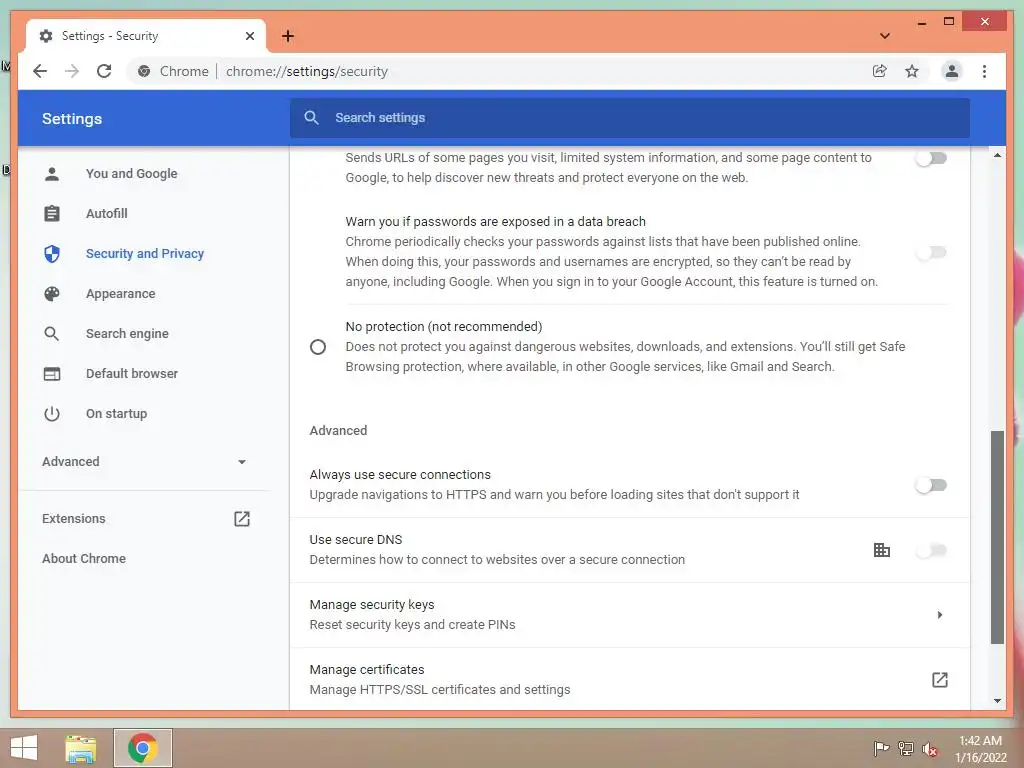Toggle the Use secure DNS switch
The height and width of the screenshot is (768, 1024).
[x=931, y=551]
